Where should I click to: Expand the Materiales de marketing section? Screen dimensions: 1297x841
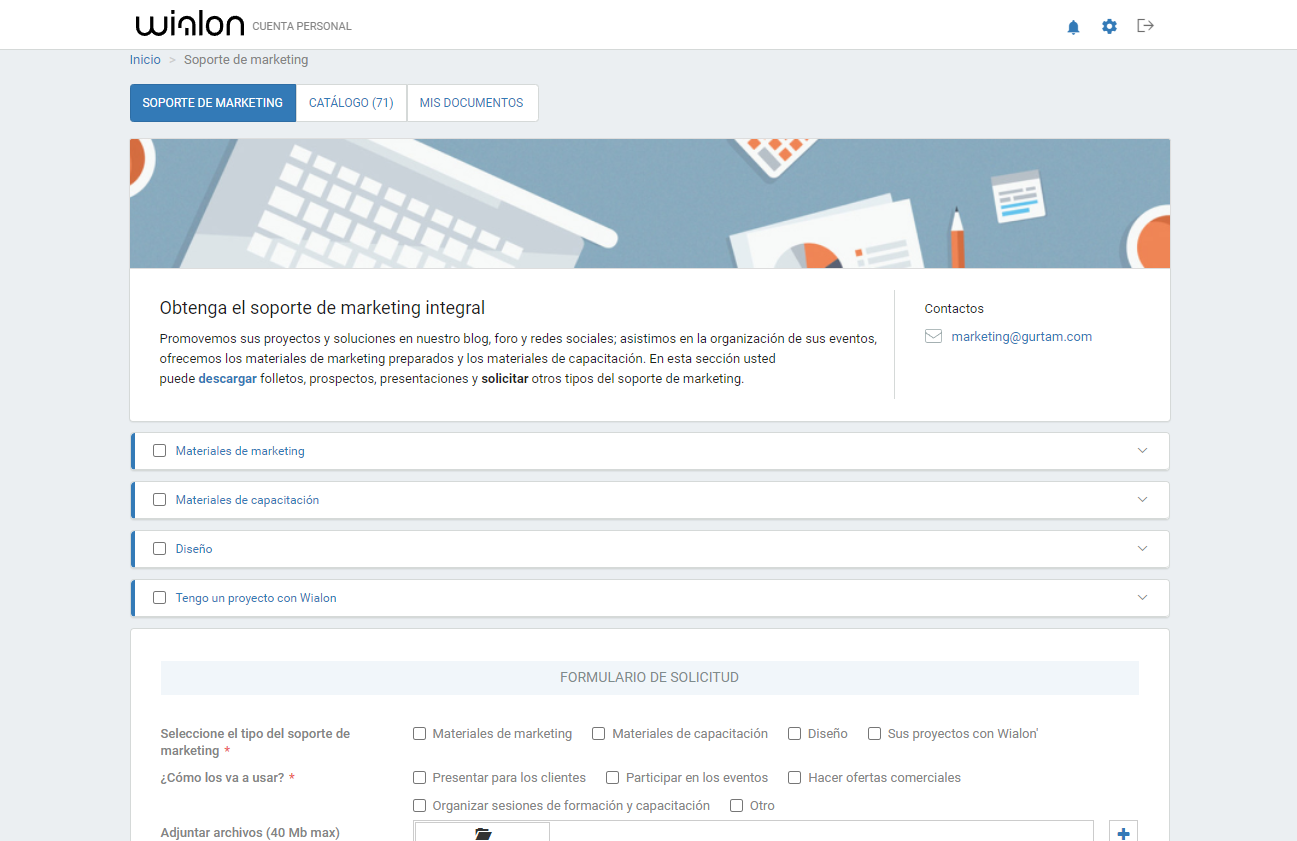tap(1141, 450)
